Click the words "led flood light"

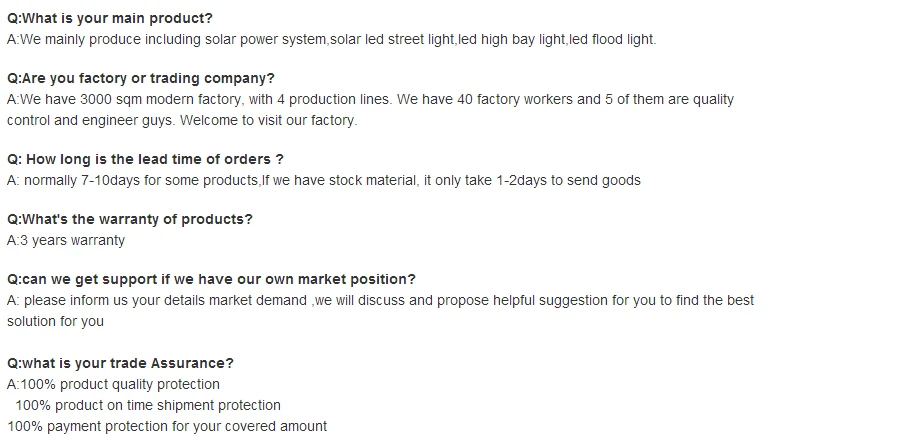tap(612, 40)
